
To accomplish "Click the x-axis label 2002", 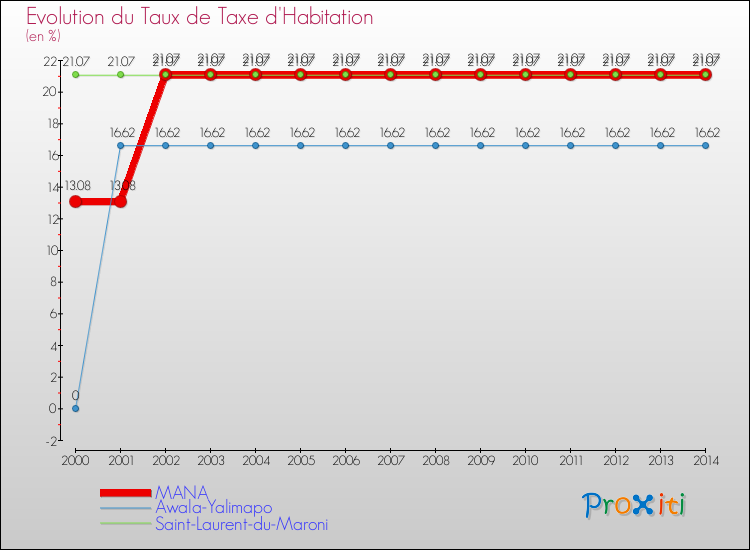I will (165, 461).
